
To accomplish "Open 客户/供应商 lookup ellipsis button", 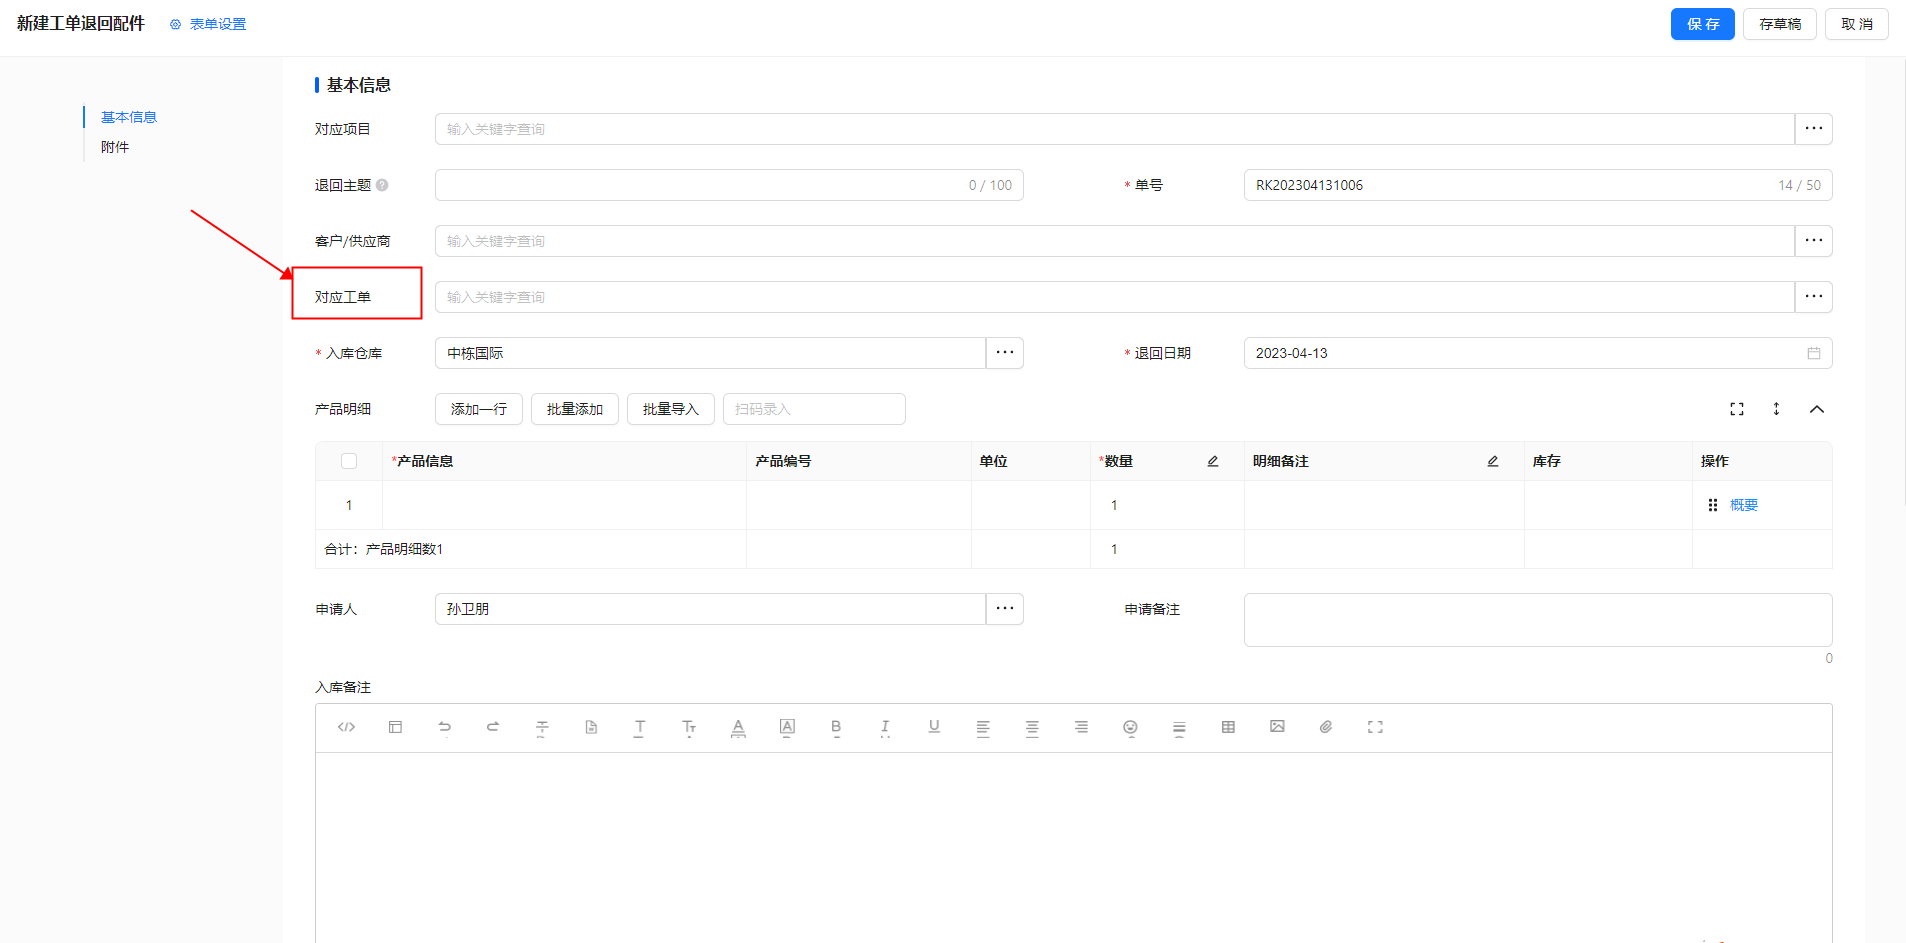I will (x=1814, y=241).
